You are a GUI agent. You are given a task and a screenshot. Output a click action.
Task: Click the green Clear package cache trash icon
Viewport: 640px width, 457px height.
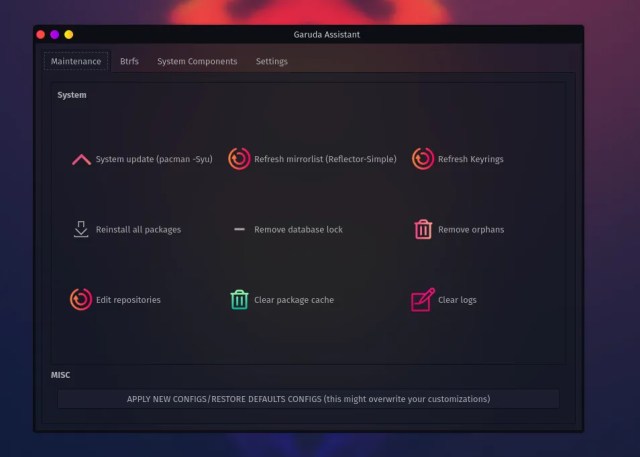pyautogui.click(x=239, y=299)
